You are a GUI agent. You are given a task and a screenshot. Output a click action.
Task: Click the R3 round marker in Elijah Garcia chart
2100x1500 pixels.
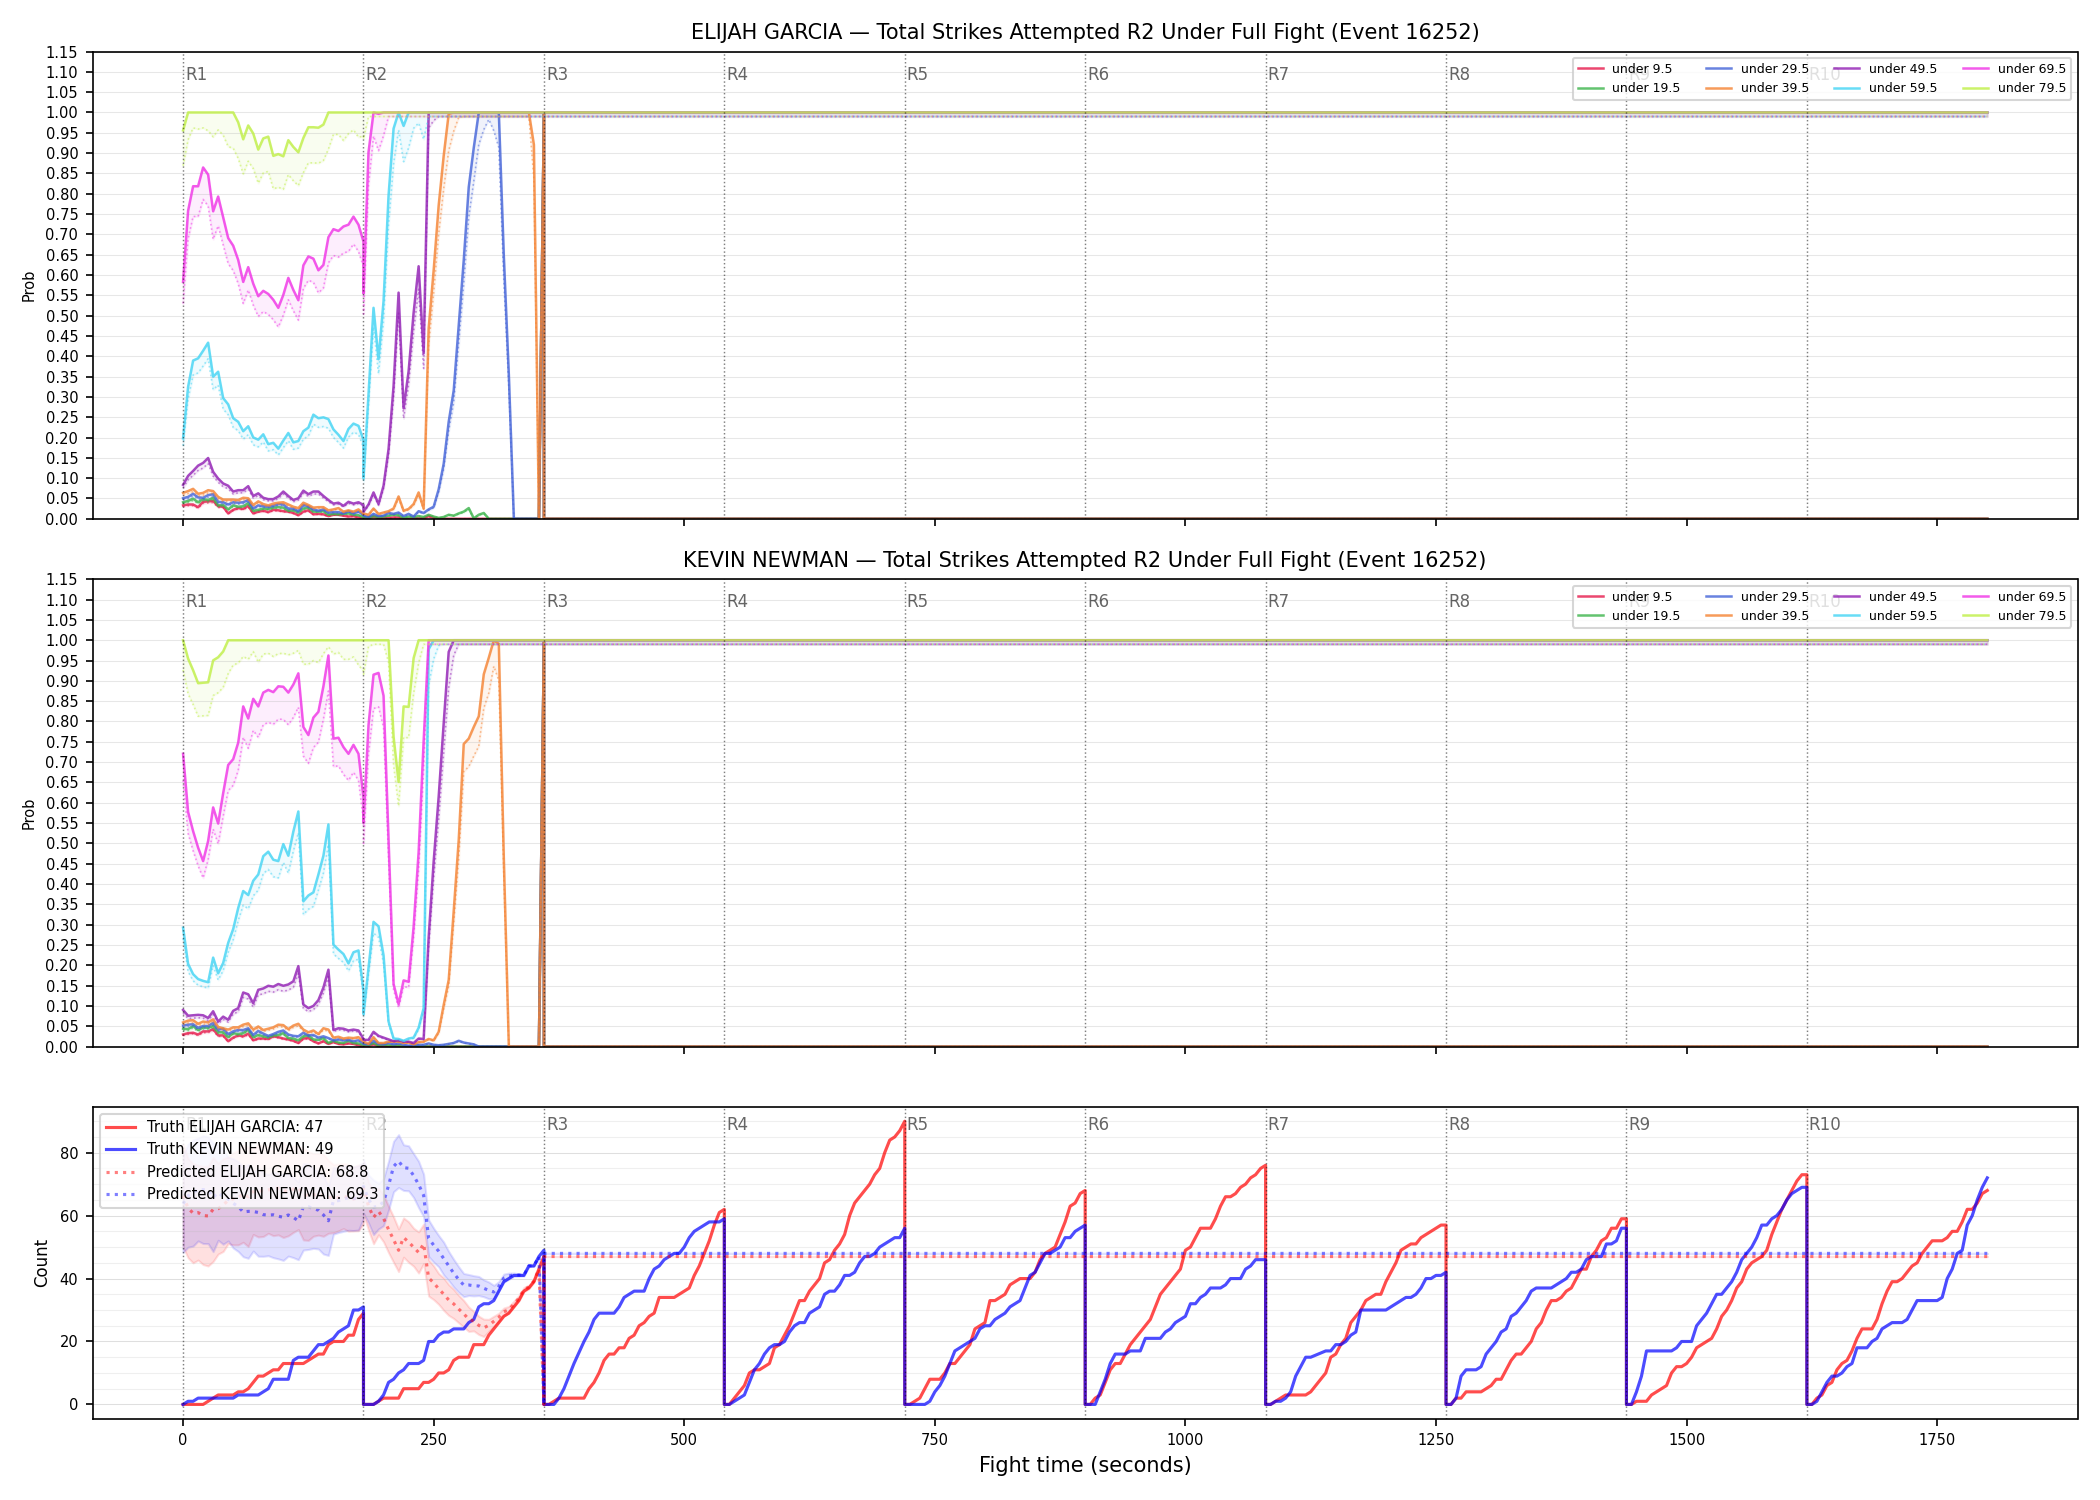pos(557,74)
